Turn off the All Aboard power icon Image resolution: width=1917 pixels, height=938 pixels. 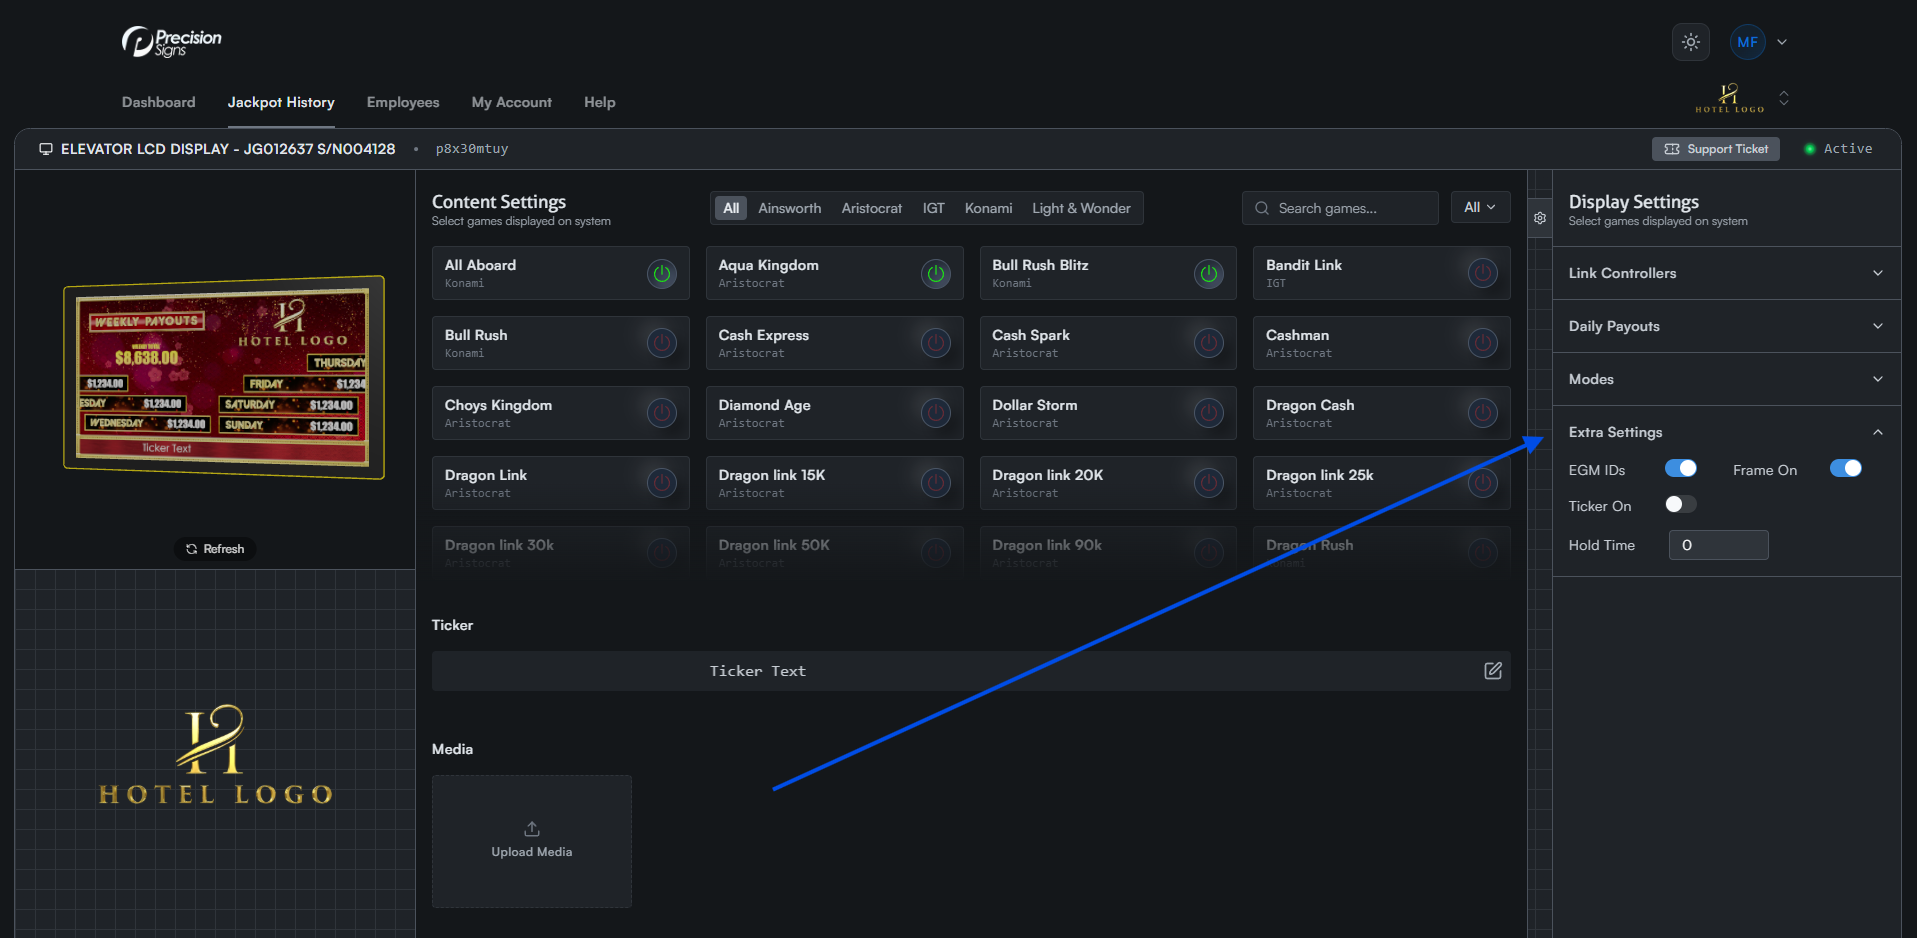pyautogui.click(x=661, y=273)
